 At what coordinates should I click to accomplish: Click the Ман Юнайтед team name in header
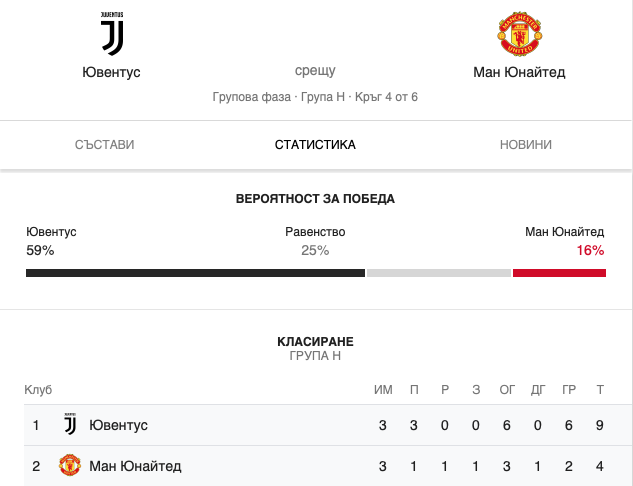click(519, 72)
